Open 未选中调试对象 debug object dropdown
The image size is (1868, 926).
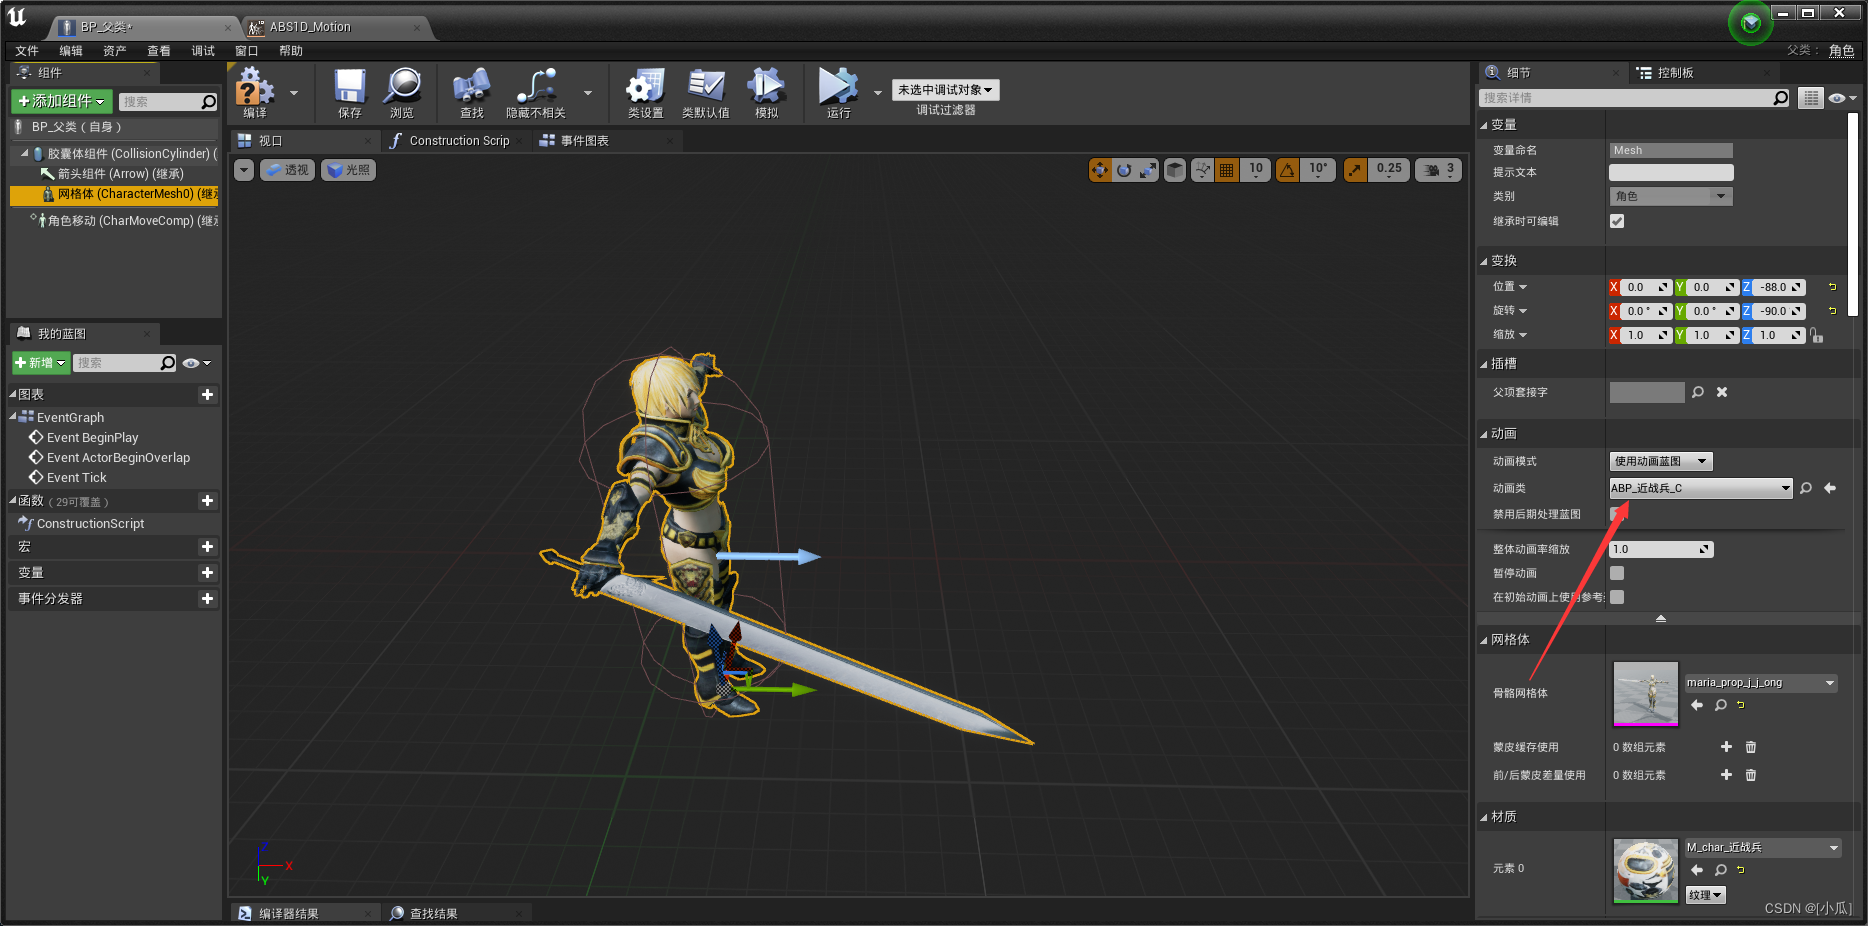coord(945,90)
